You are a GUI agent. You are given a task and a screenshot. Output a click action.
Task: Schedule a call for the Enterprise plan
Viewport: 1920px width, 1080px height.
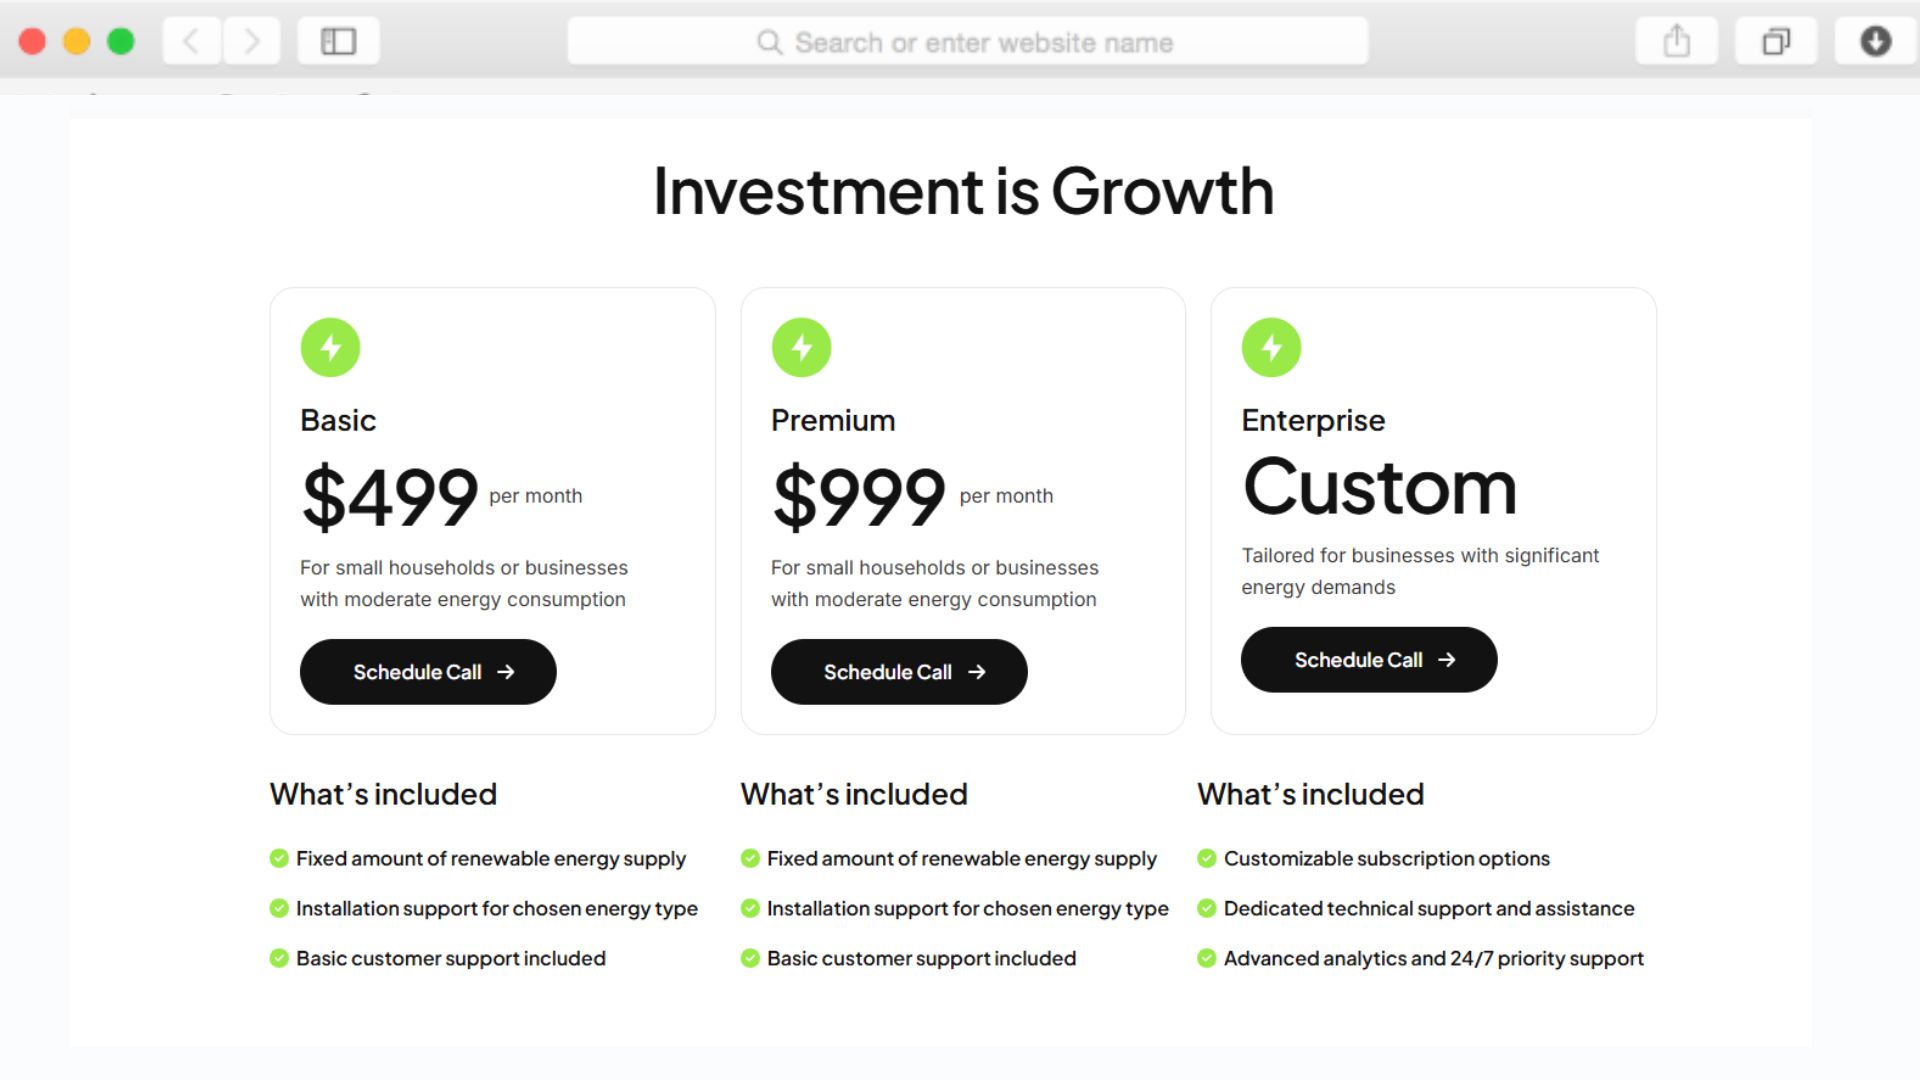1368,660
